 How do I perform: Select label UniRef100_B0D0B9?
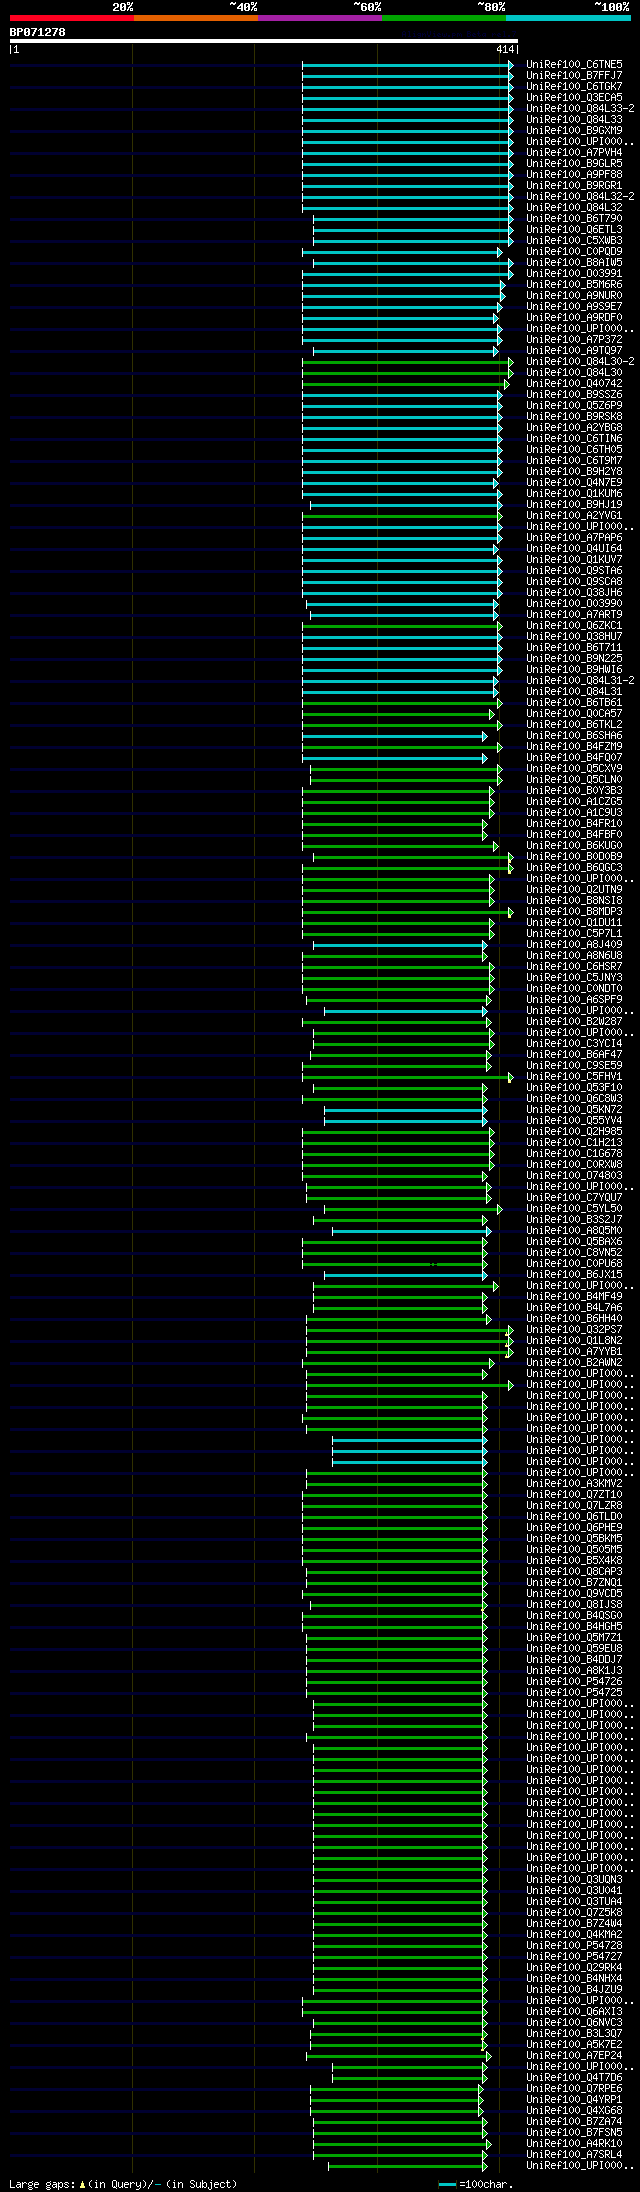[574, 856]
